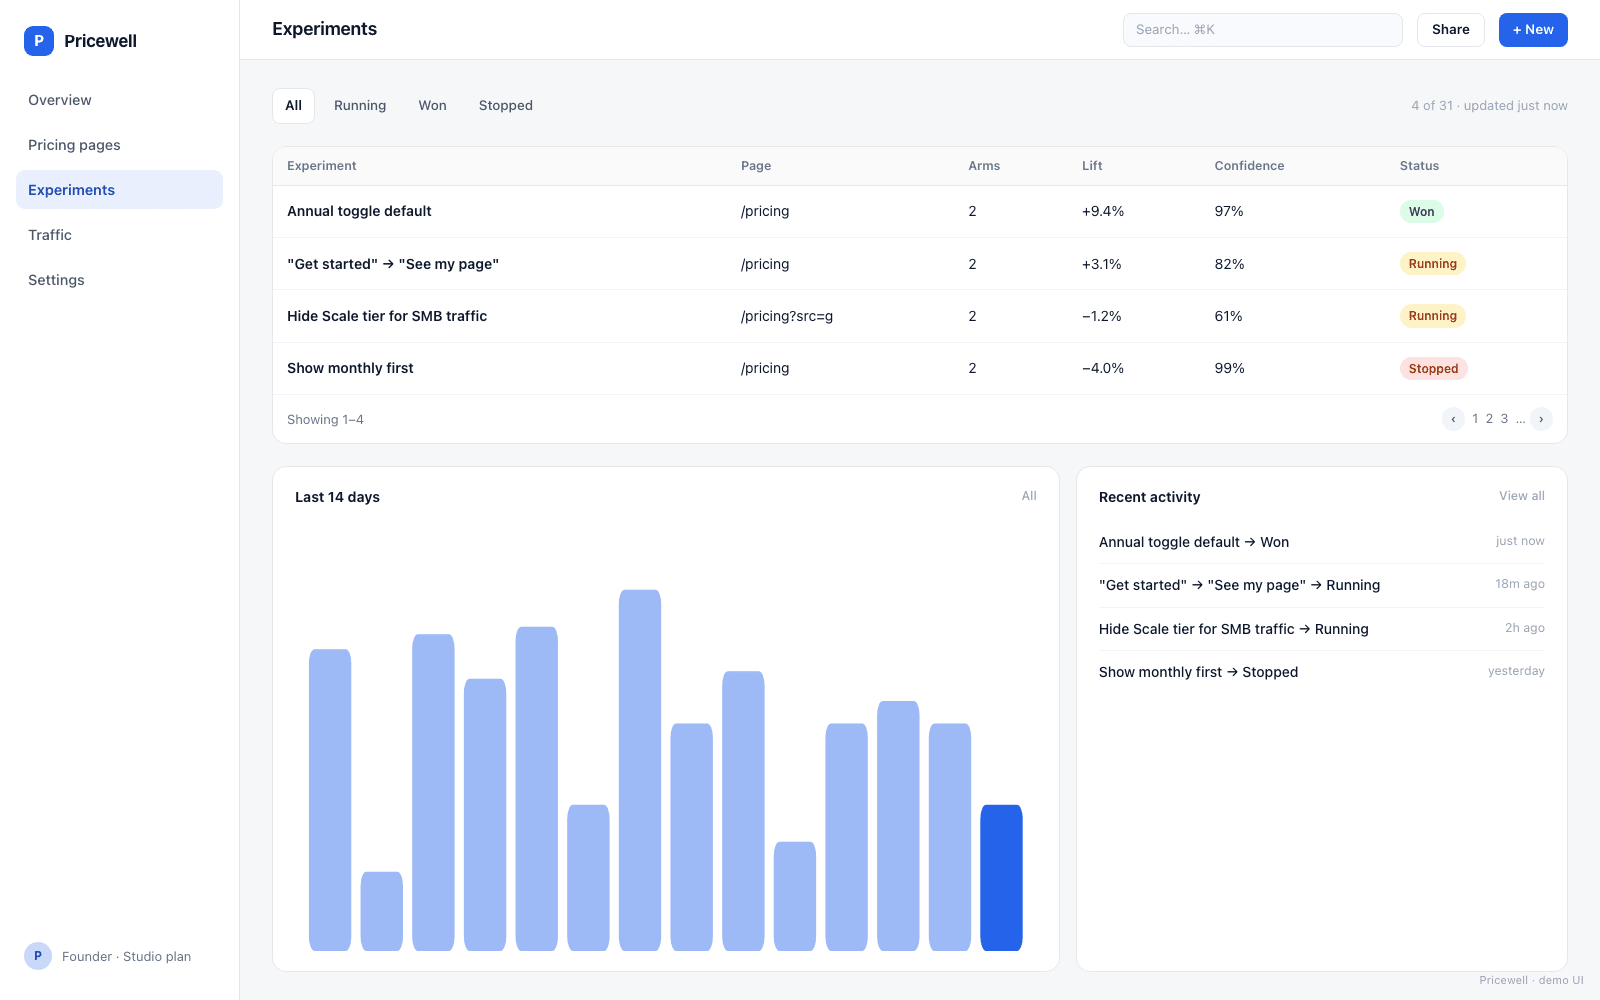Open Traffic in the sidebar
Viewport: 1600px width, 1000px height.
(119, 235)
